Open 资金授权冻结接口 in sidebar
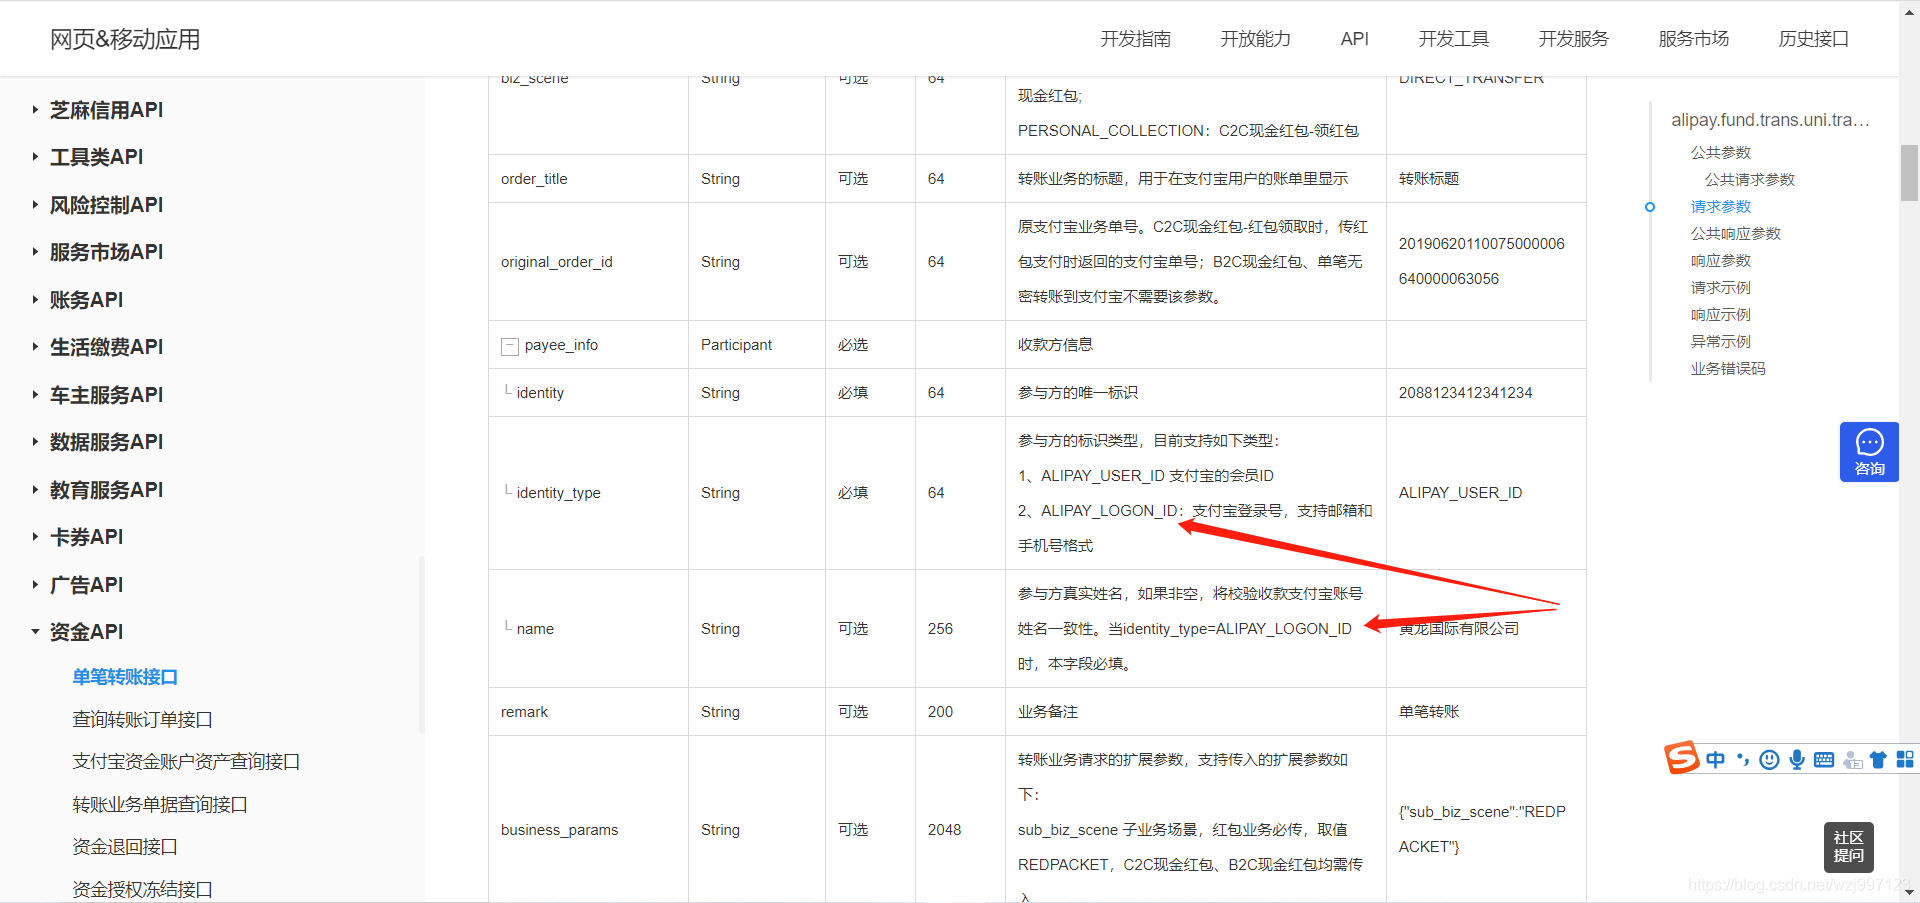 pyautogui.click(x=142, y=889)
